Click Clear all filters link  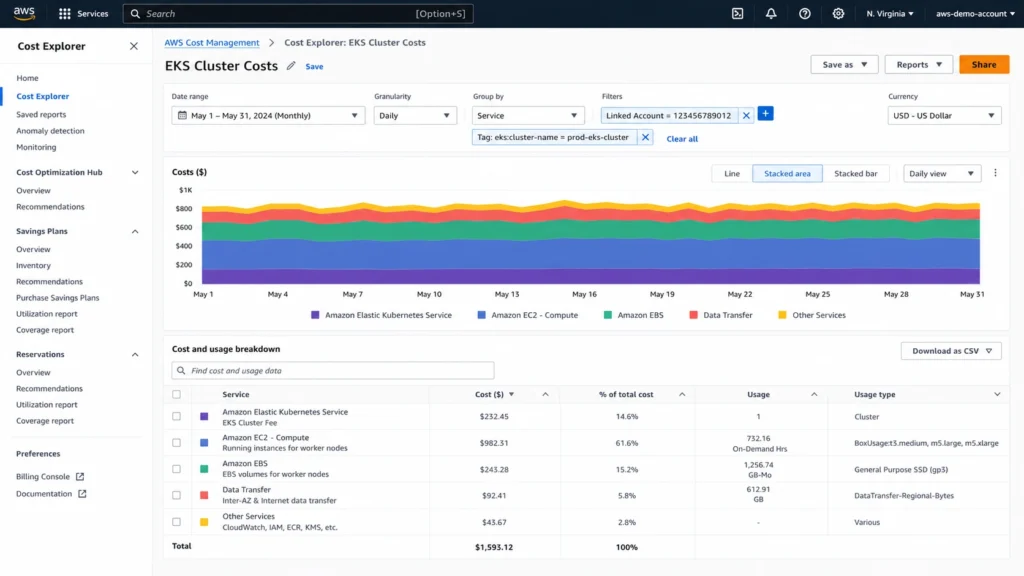(x=682, y=138)
